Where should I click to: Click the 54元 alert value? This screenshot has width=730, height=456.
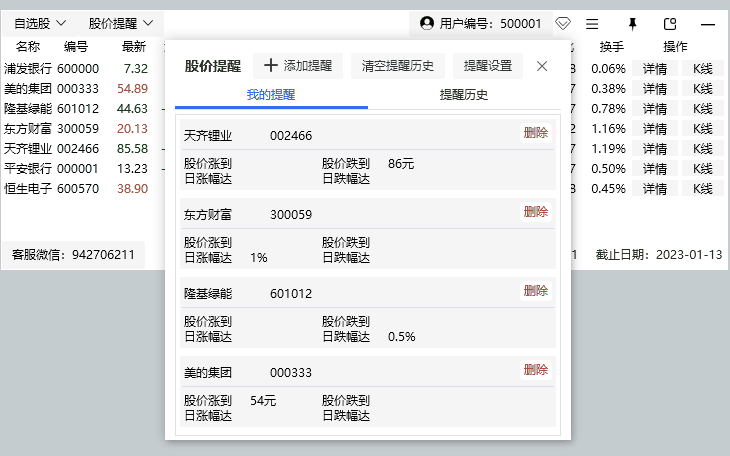click(x=263, y=401)
